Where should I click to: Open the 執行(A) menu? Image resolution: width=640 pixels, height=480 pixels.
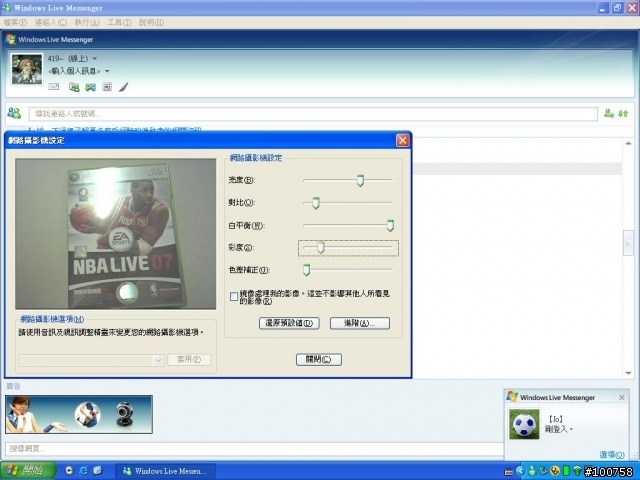coord(87,22)
